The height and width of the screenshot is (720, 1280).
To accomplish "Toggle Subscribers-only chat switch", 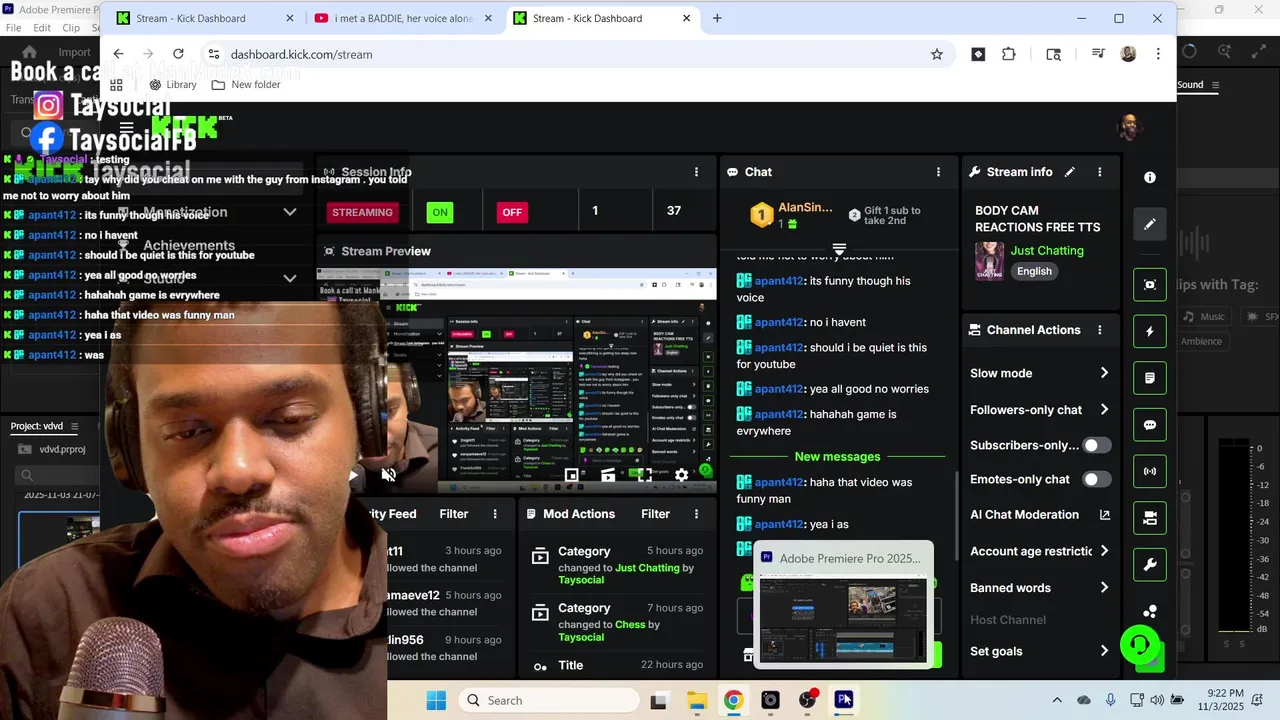I will coord(1097,445).
